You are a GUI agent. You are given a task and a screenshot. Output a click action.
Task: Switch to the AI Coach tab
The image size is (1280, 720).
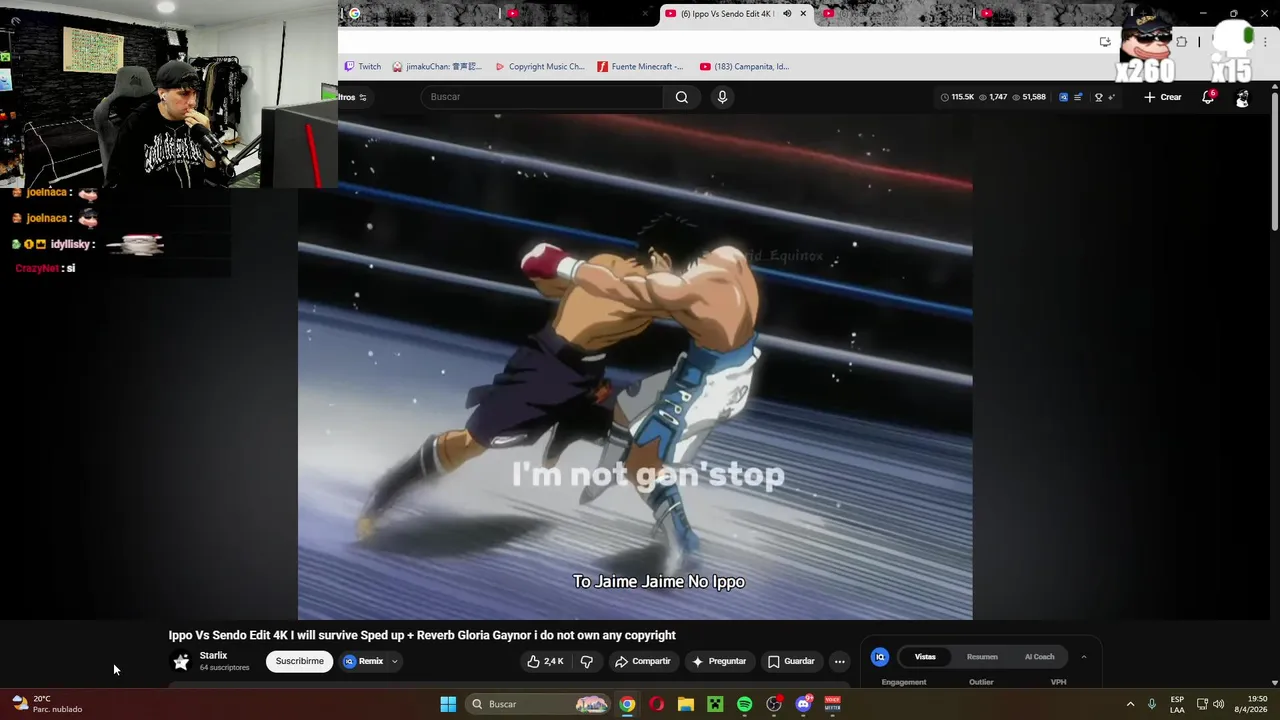[x=1039, y=657]
